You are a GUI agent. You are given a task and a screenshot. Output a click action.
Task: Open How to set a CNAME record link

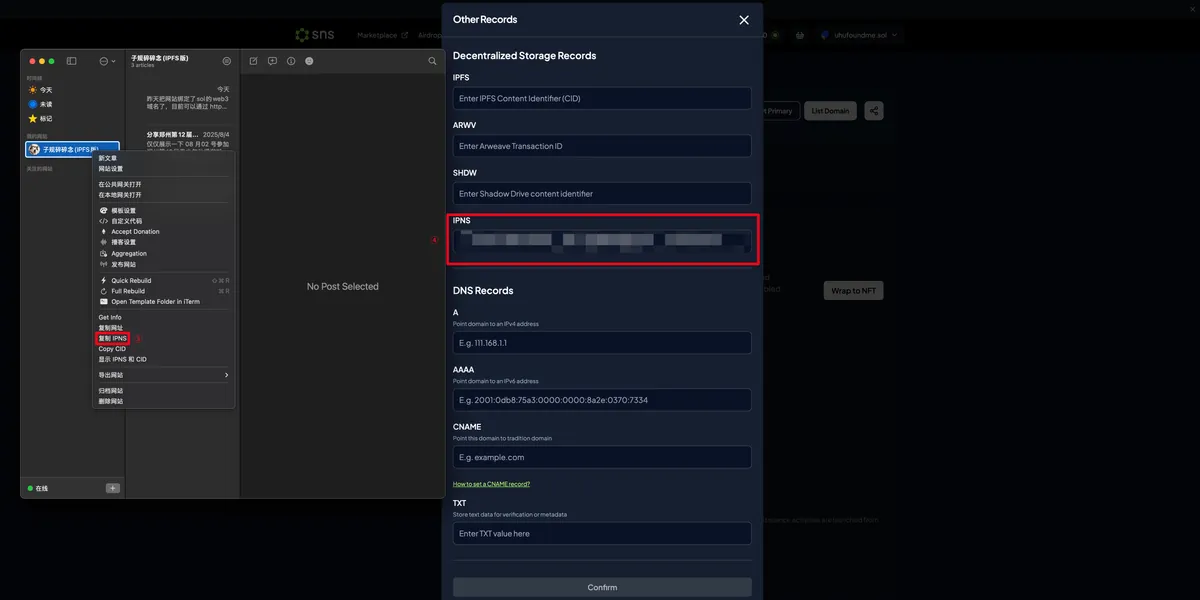491,484
